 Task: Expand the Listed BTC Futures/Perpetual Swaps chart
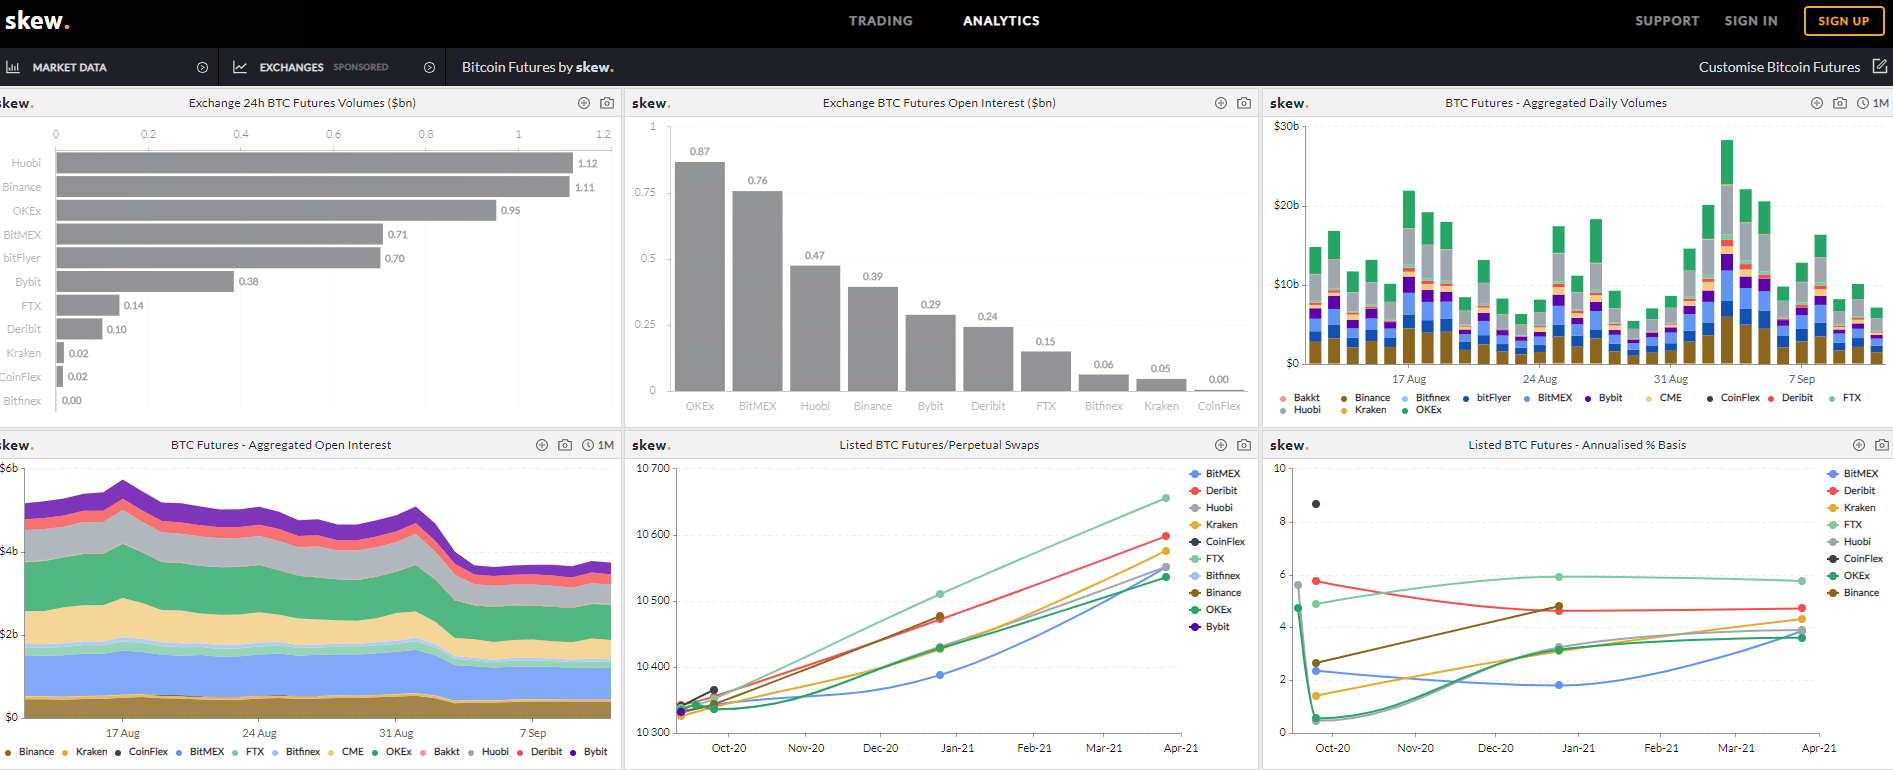pyautogui.click(x=1221, y=445)
